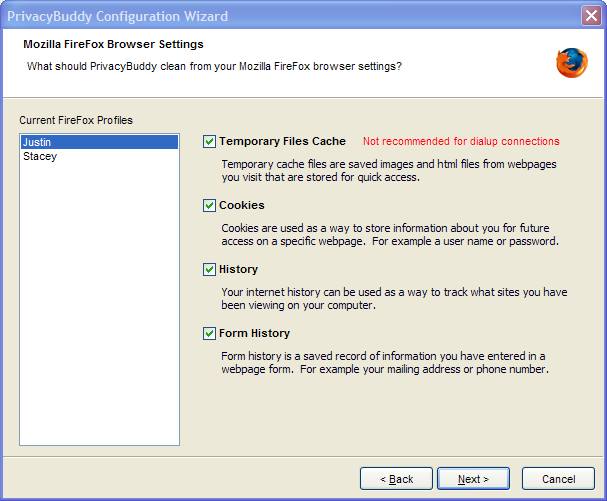The height and width of the screenshot is (501, 607).
Task: Click the PrivacyBuddy Configuration Wizard title bar
Action: coord(290,16)
